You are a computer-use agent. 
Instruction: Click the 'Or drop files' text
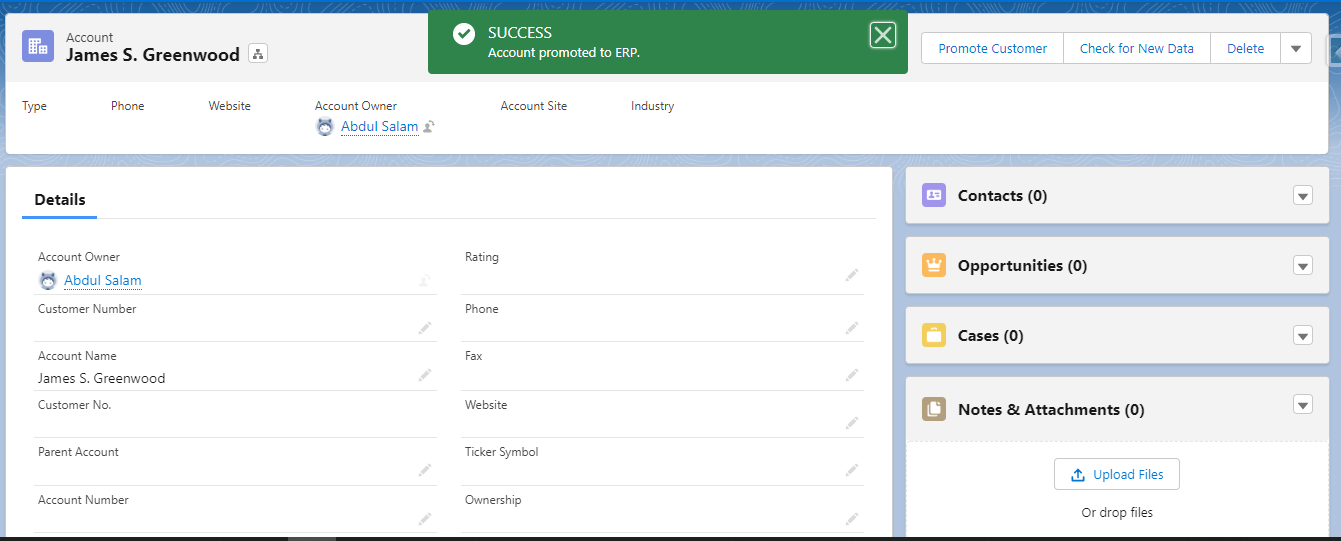(1117, 512)
